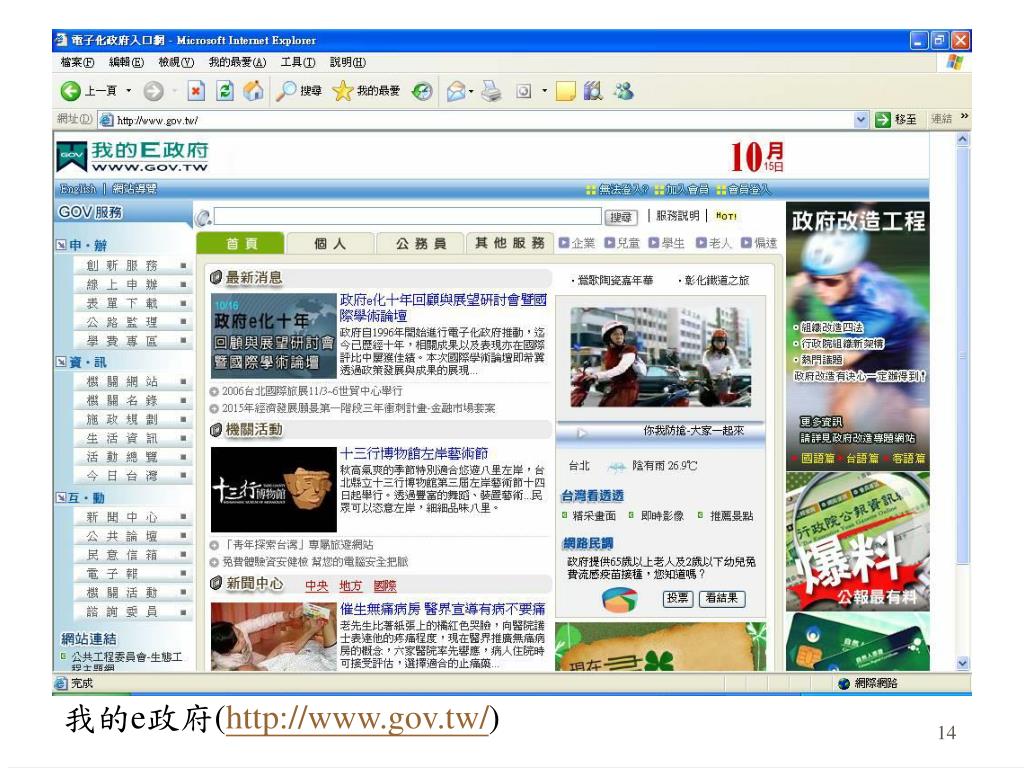Collapse the 申‧辦 sidebar section
Viewport: 1024px width, 768px height.
click(61, 245)
